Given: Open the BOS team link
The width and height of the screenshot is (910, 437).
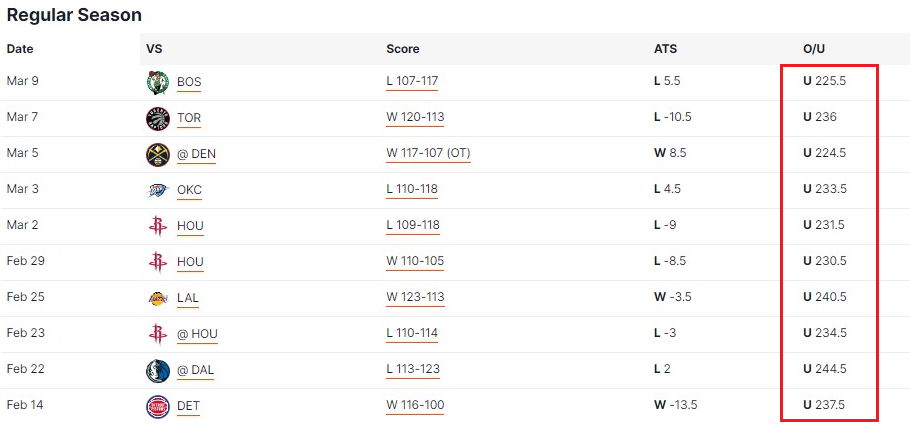Looking at the screenshot, I should pyautogui.click(x=189, y=82).
